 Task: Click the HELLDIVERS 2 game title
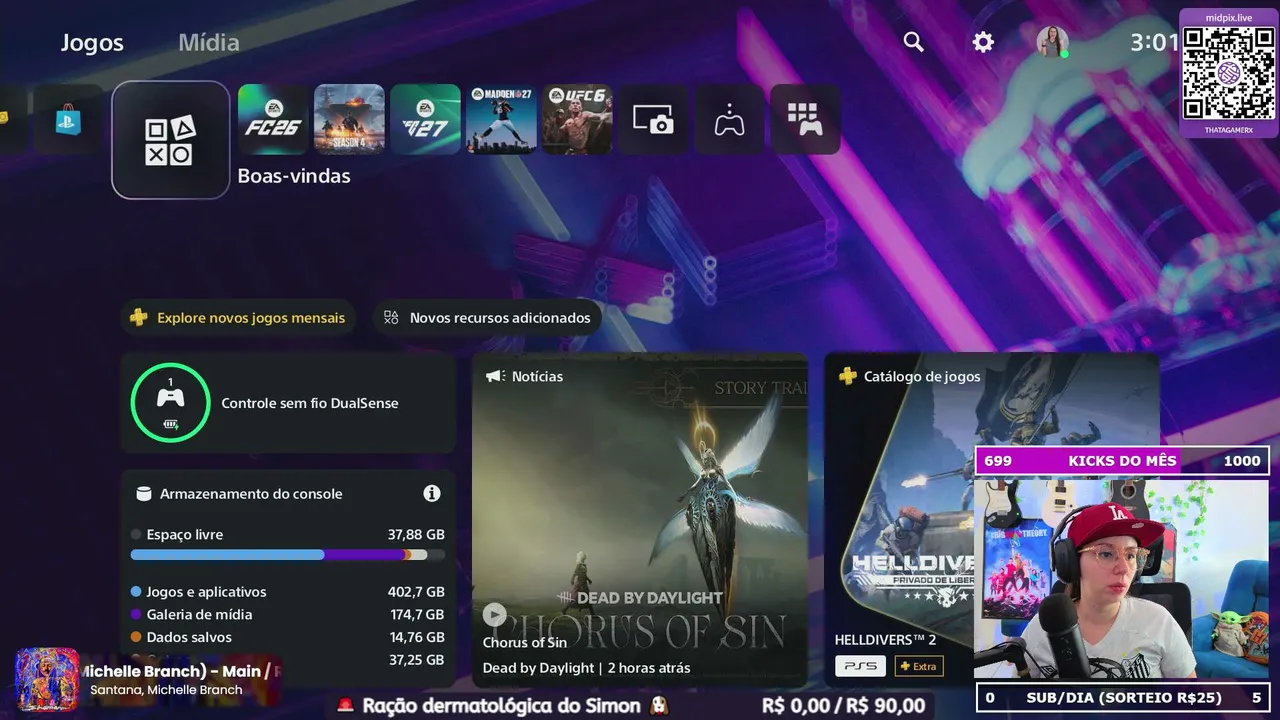885,640
